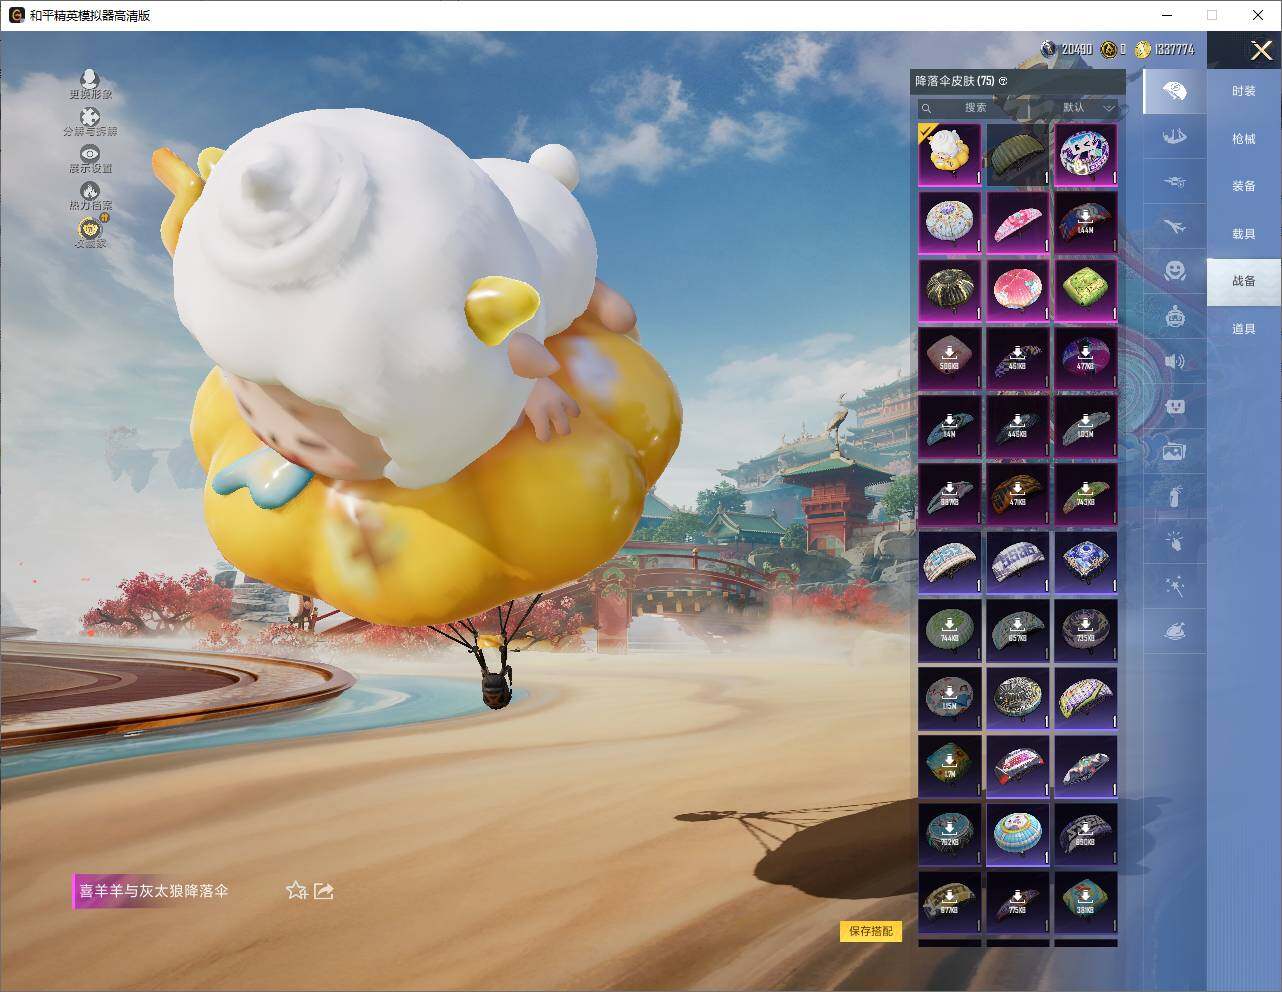Select the drone category sidebar icon

pos(1175,181)
